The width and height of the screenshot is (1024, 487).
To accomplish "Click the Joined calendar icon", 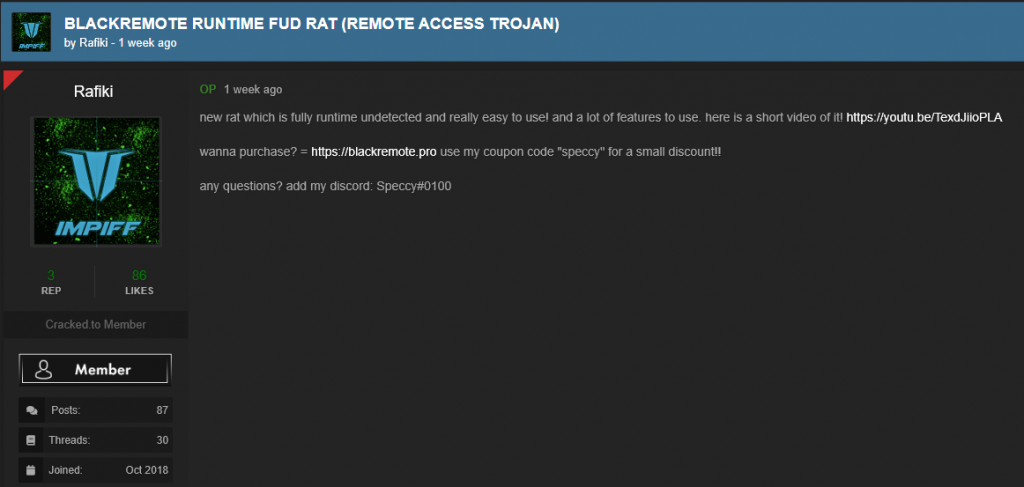I will coord(31,469).
